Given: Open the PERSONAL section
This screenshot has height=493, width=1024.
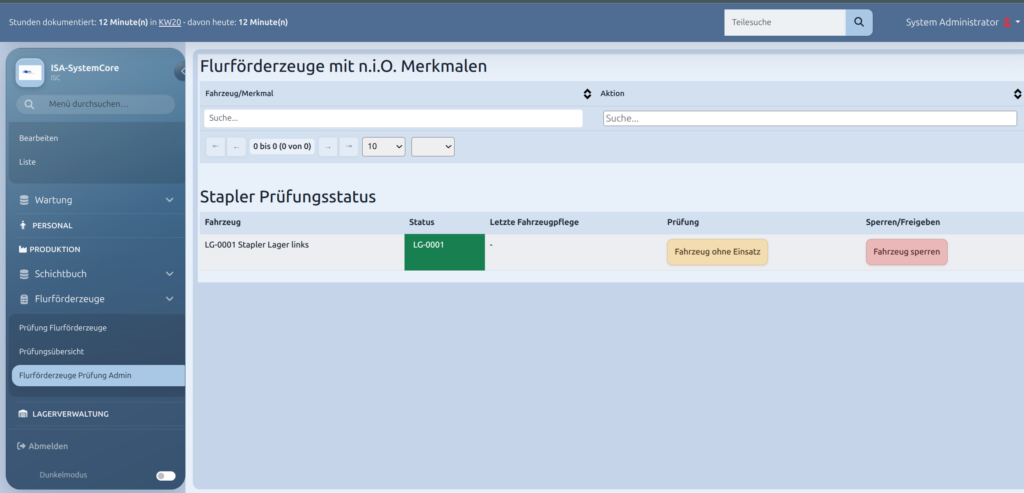Looking at the screenshot, I should coord(52,225).
